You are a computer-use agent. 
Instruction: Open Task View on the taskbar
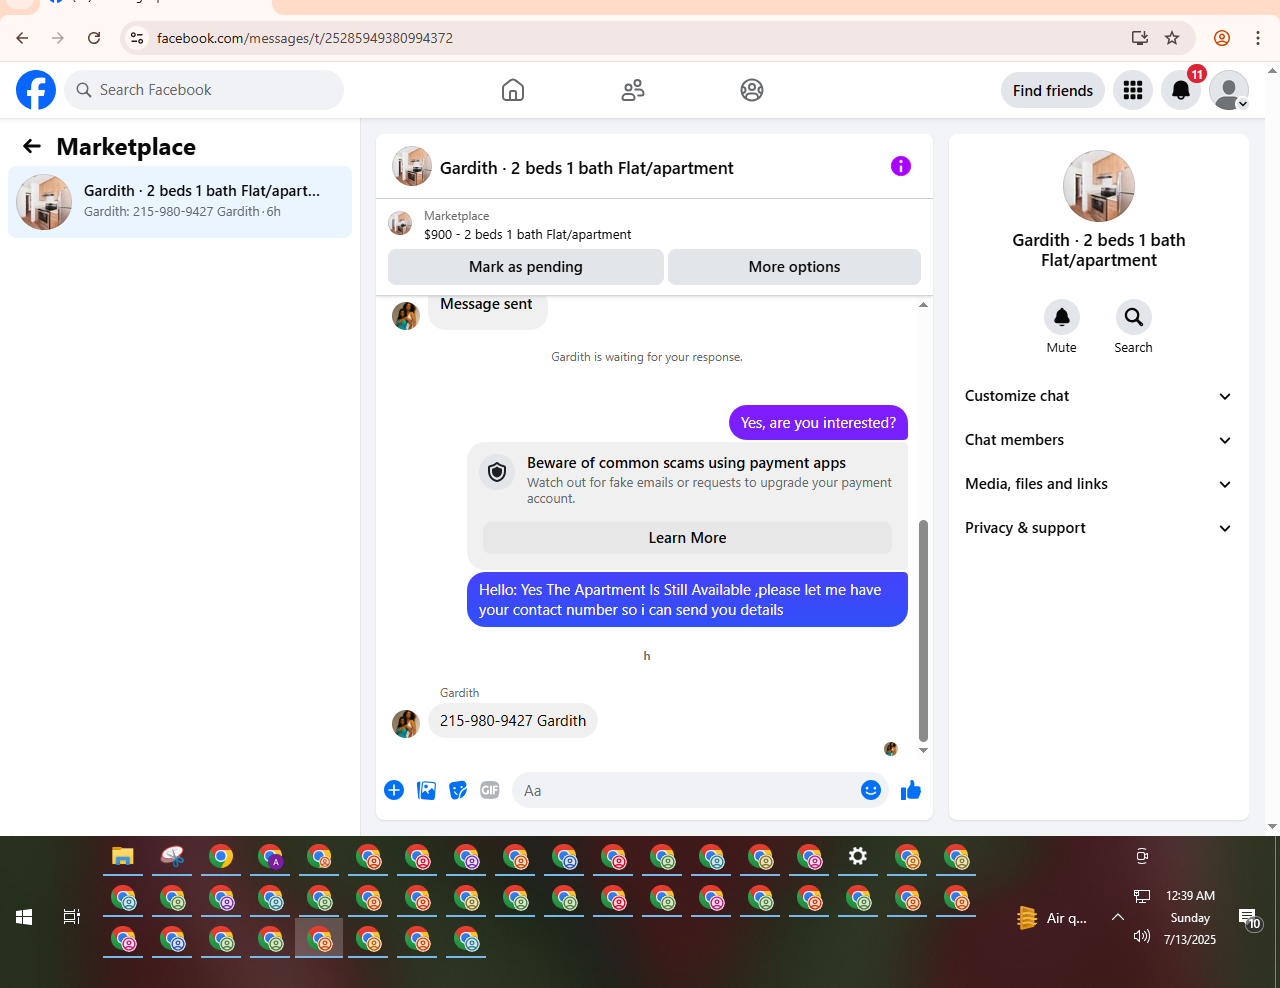(x=72, y=917)
